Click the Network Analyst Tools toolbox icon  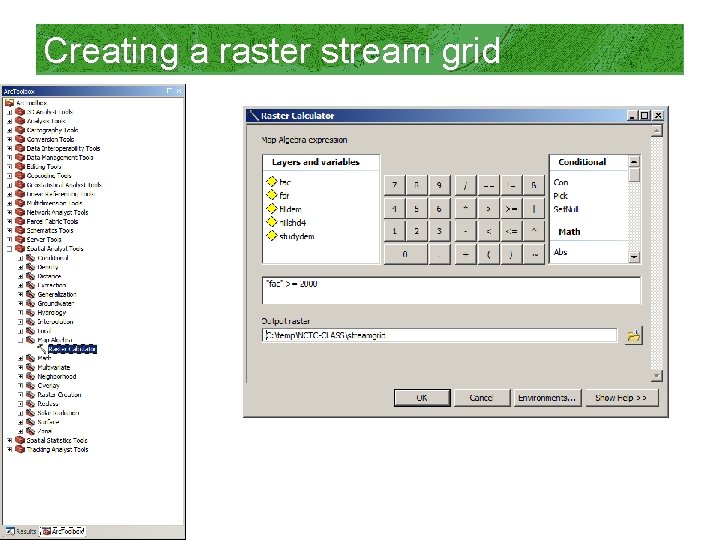point(20,212)
